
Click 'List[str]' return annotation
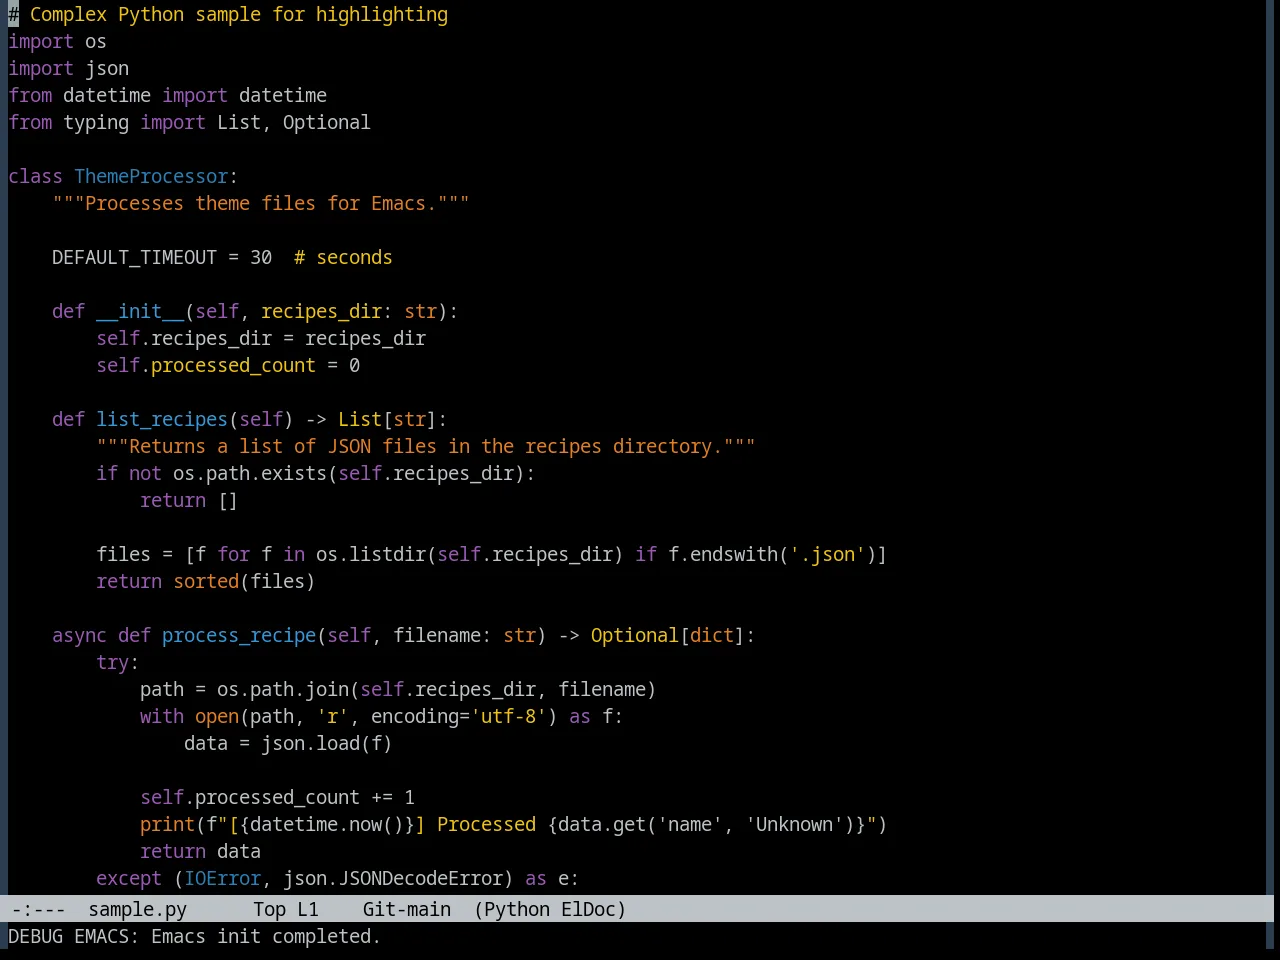tap(387, 419)
